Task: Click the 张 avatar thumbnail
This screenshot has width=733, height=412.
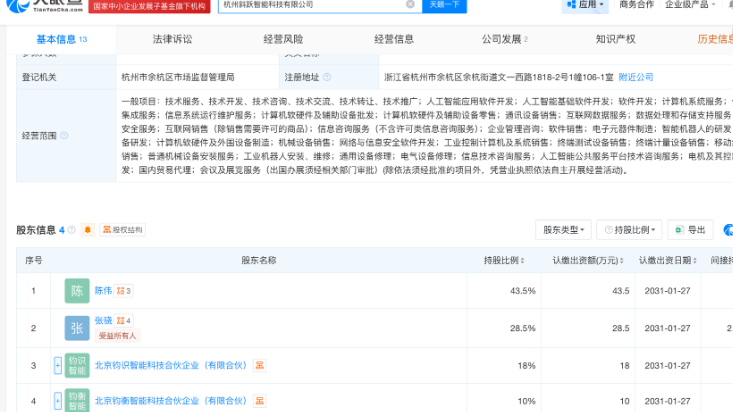Action: 77,328
